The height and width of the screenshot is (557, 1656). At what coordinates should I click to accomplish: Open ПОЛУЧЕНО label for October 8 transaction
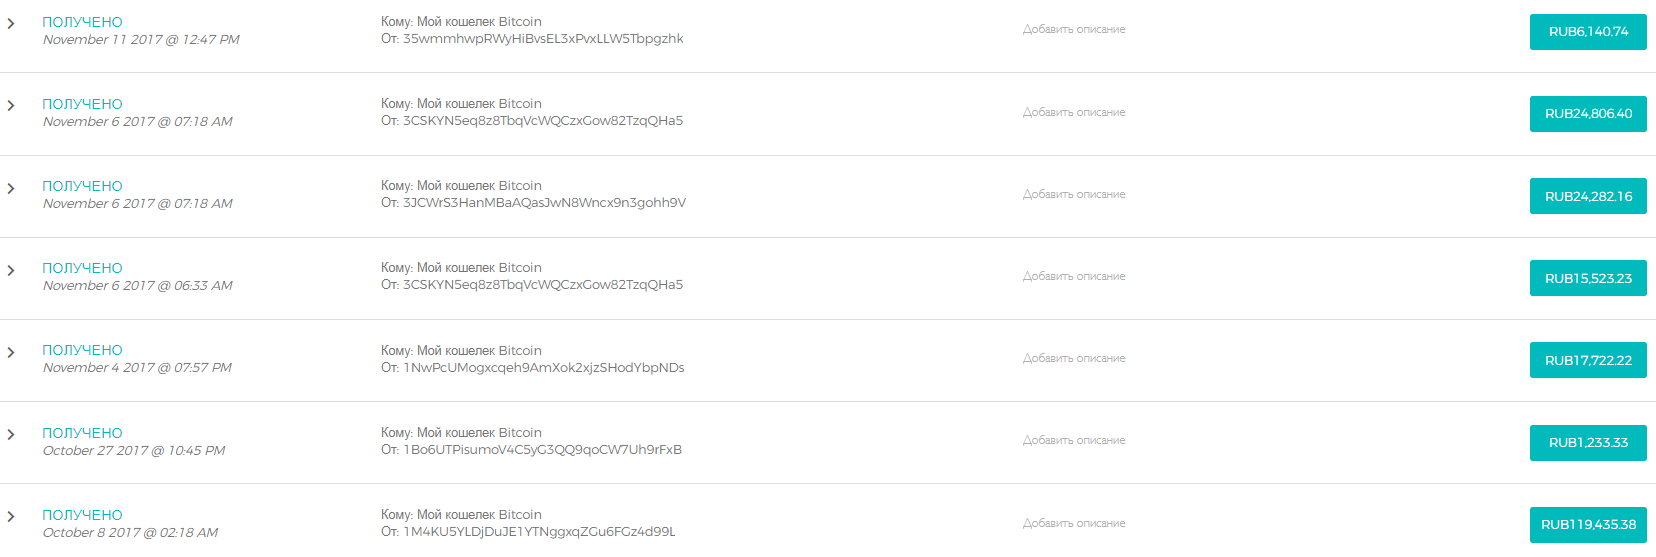coord(82,515)
